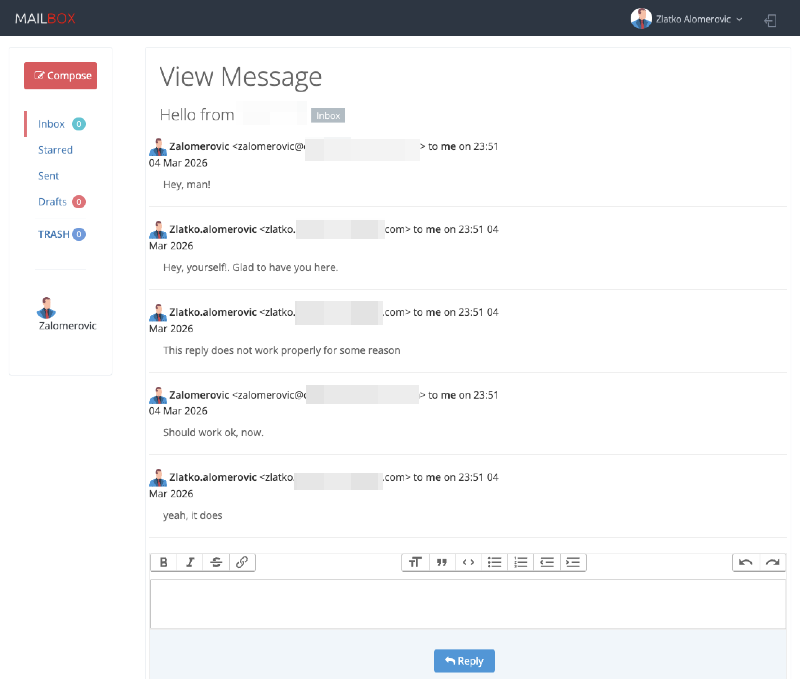This screenshot has height=679, width=800.
Task: Open the code view icon
Action: coord(467,562)
